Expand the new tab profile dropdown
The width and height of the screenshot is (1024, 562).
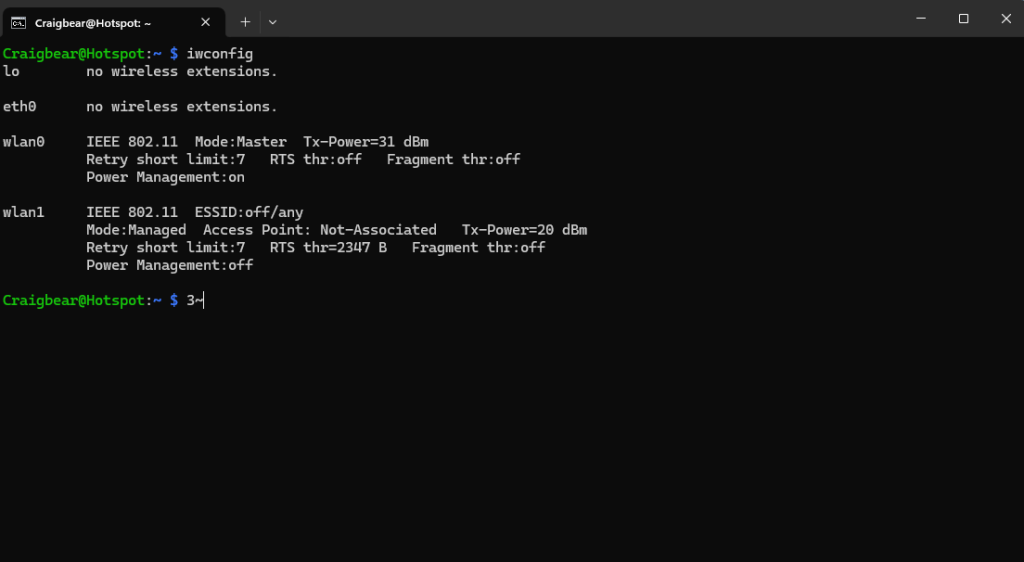272,21
